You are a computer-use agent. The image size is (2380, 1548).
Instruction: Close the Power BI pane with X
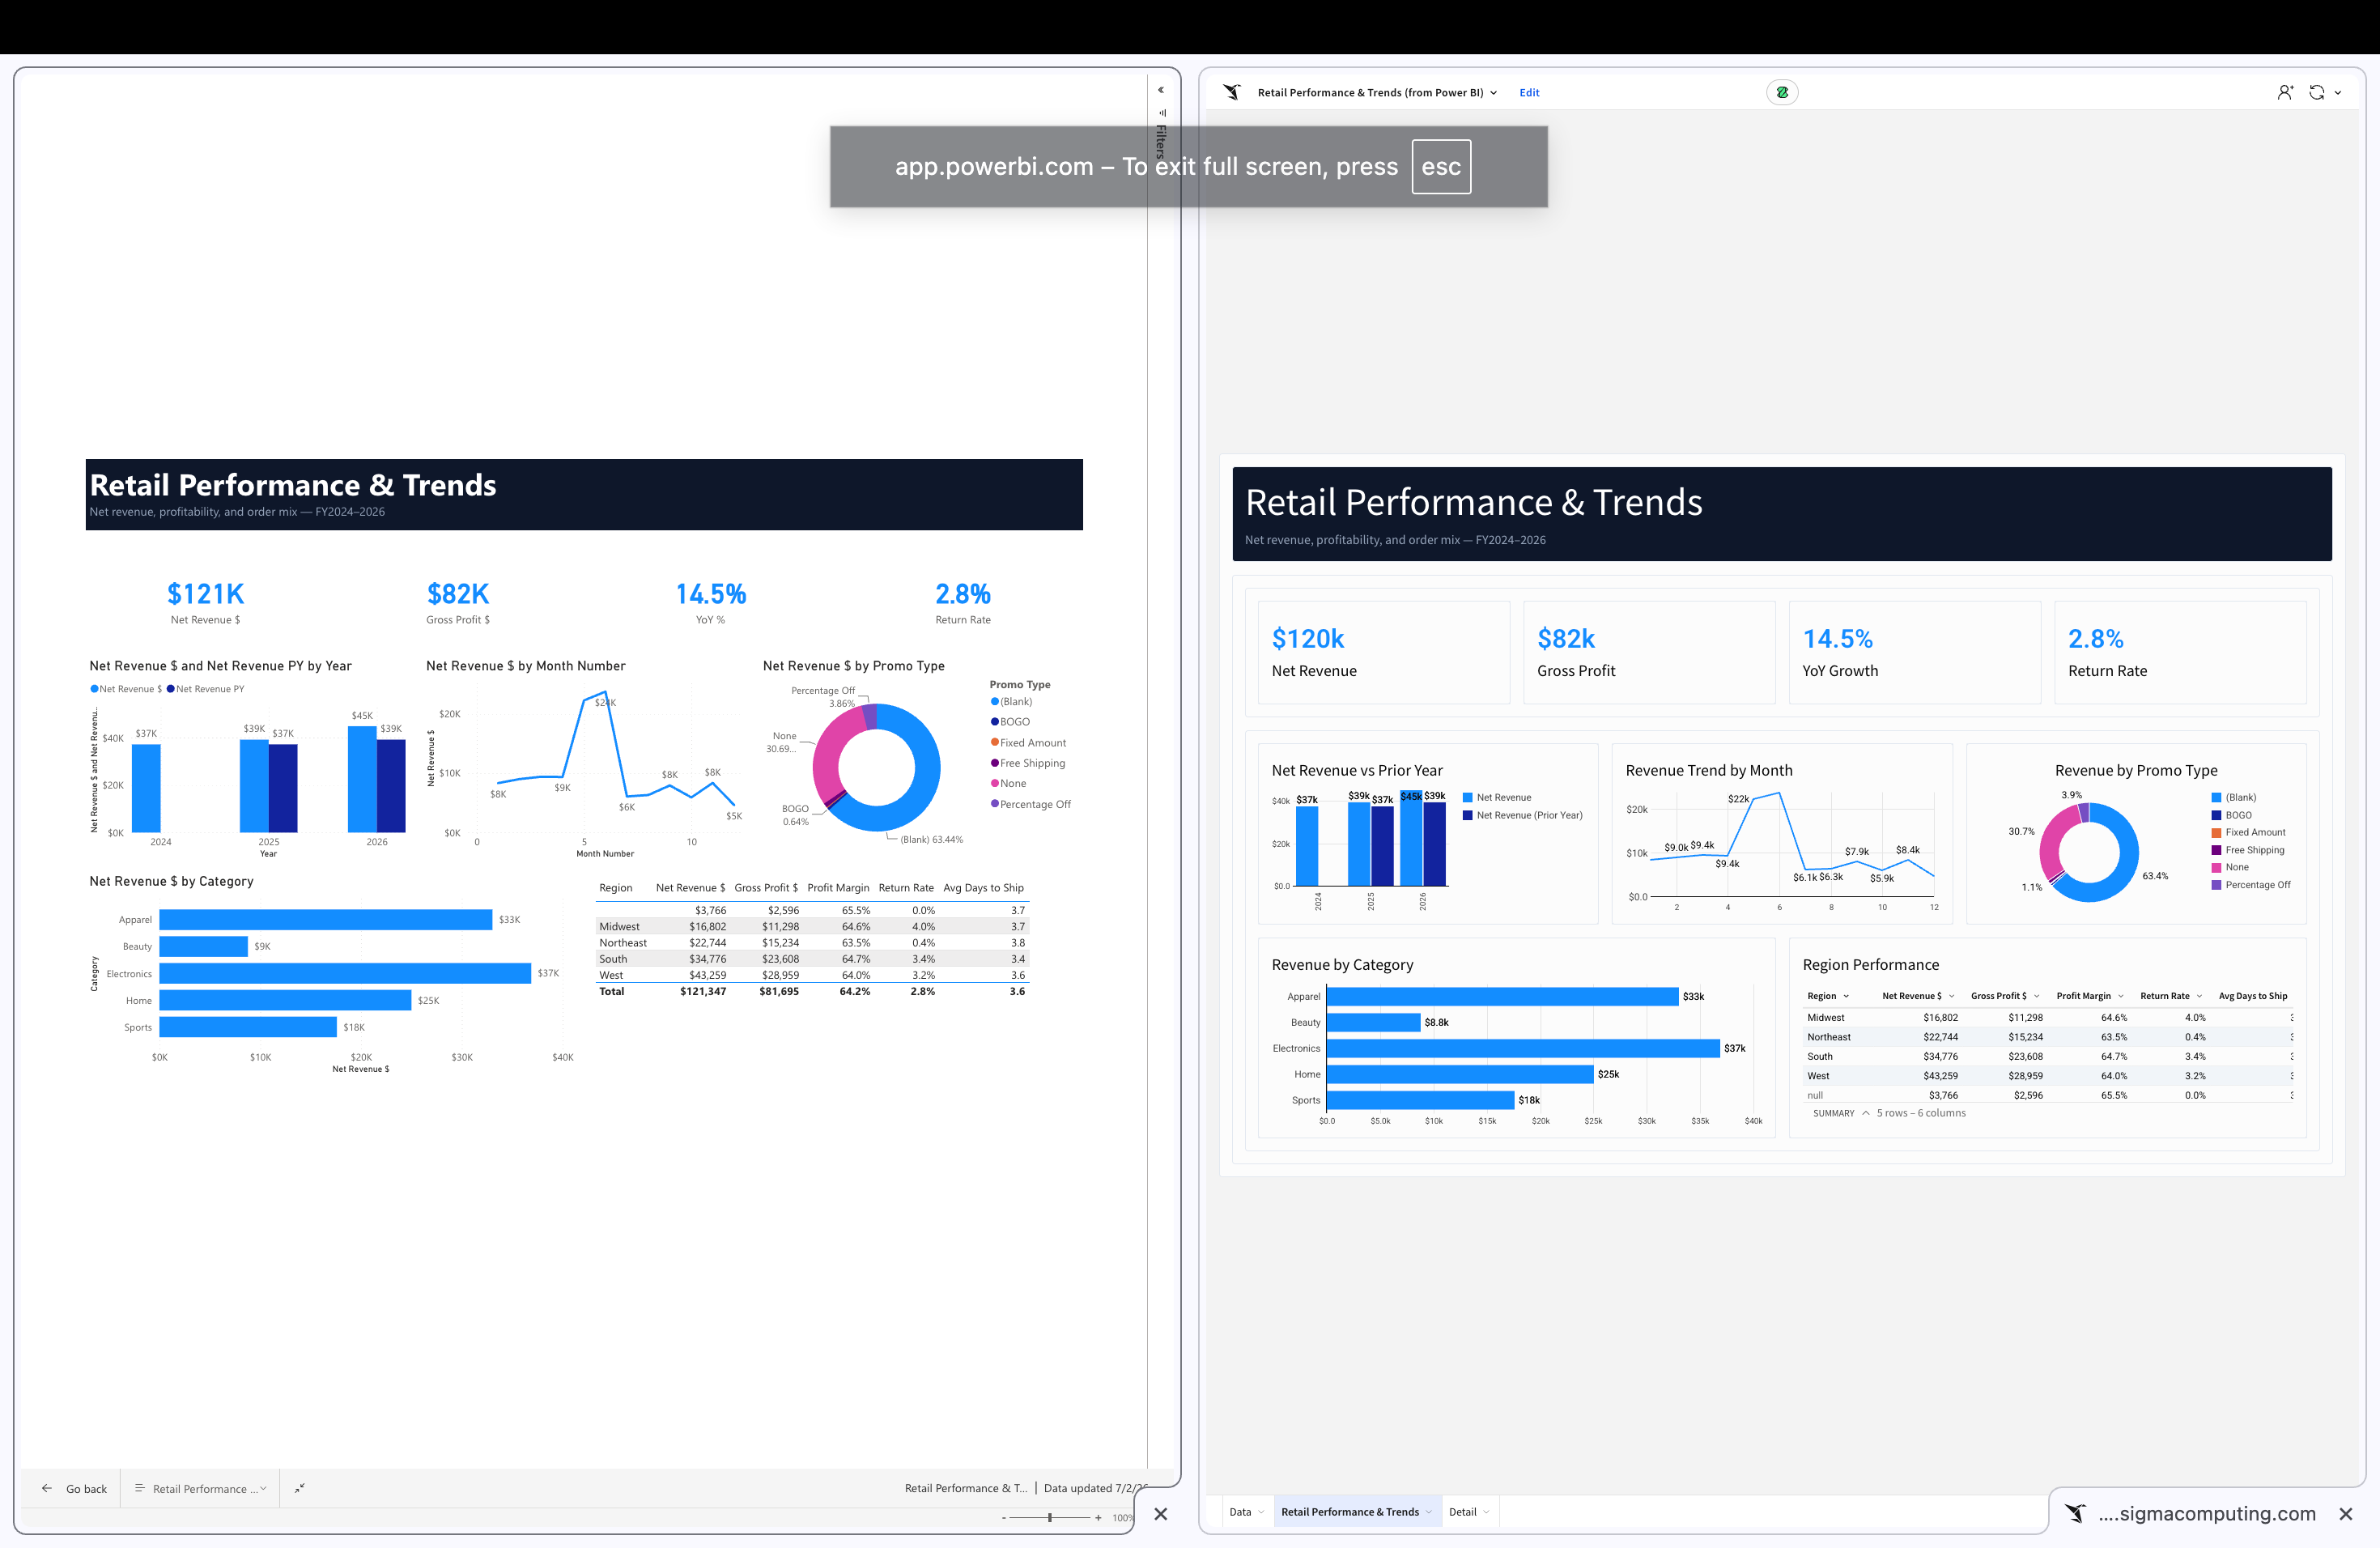(x=1160, y=1514)
